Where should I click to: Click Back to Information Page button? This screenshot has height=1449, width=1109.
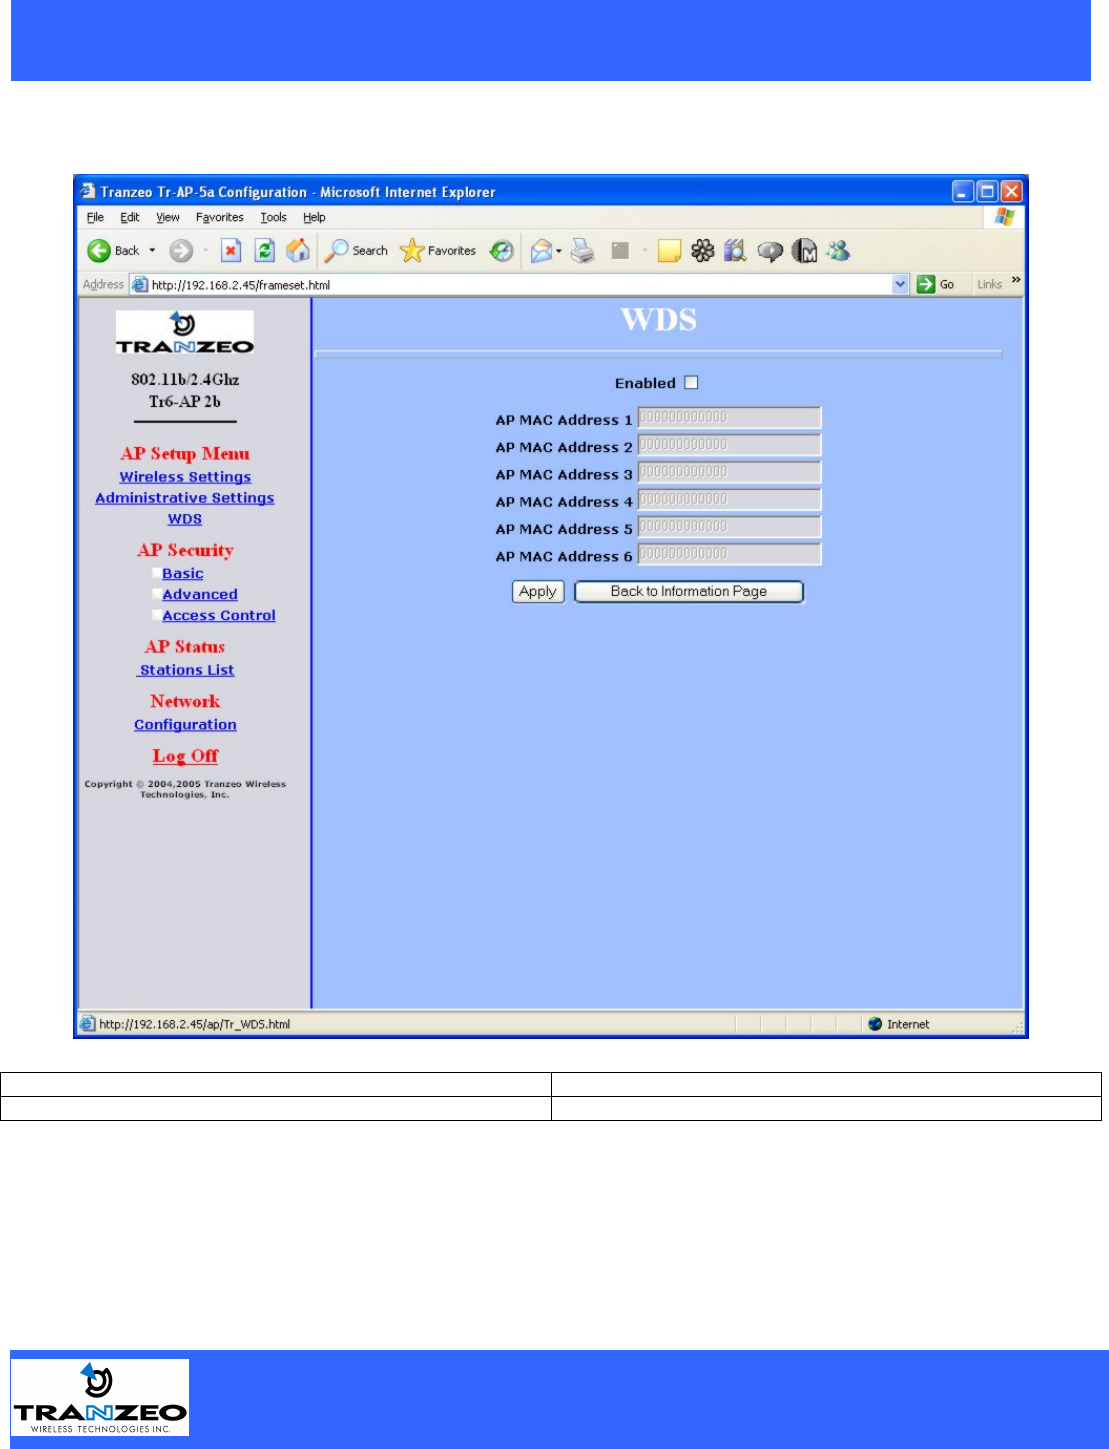(x=689, y=592)
